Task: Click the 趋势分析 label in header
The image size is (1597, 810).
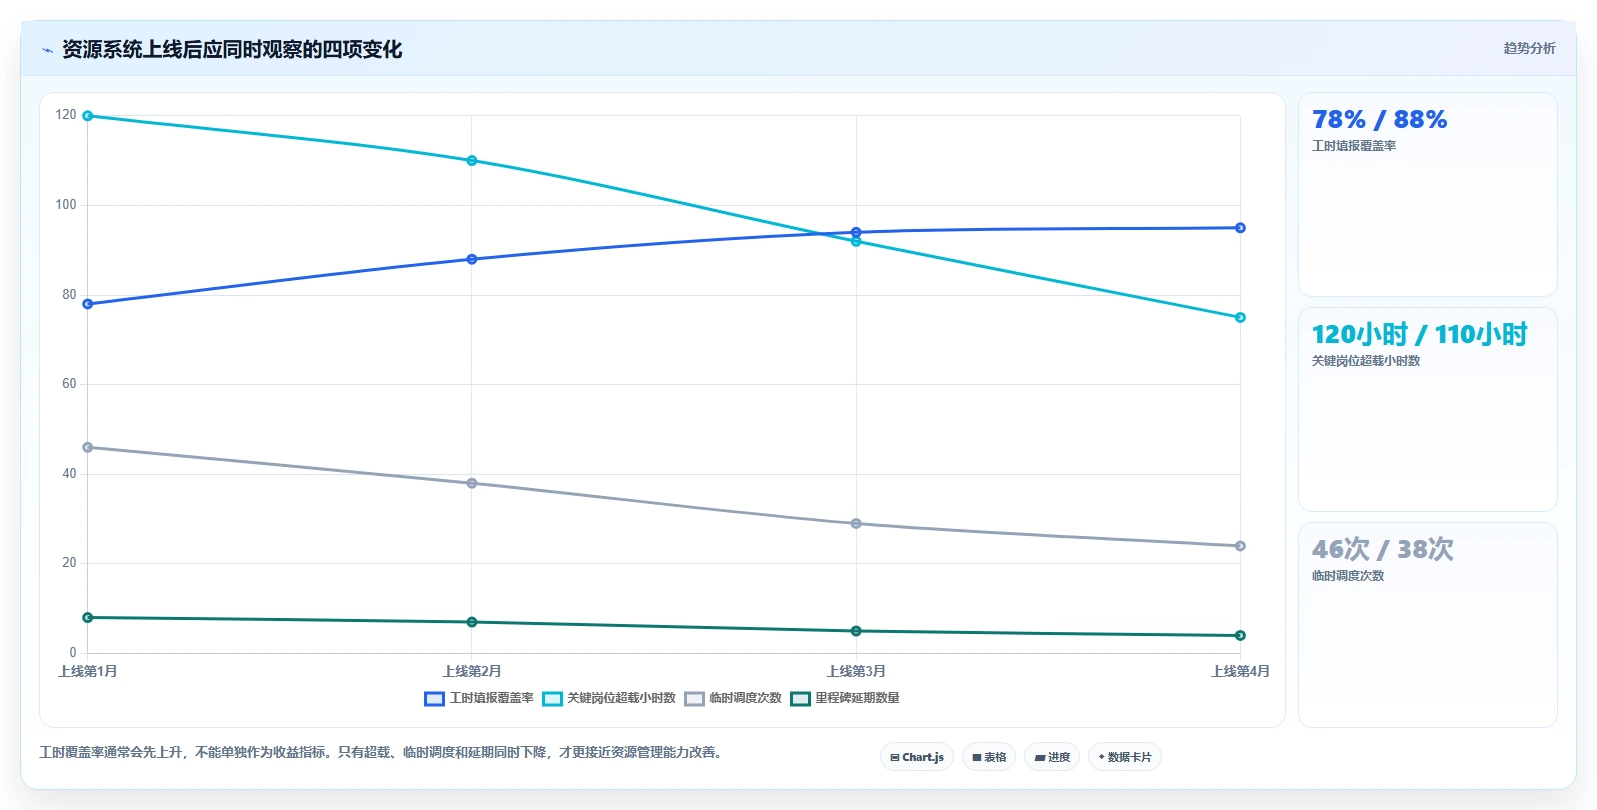Action: pos(1529,48)
